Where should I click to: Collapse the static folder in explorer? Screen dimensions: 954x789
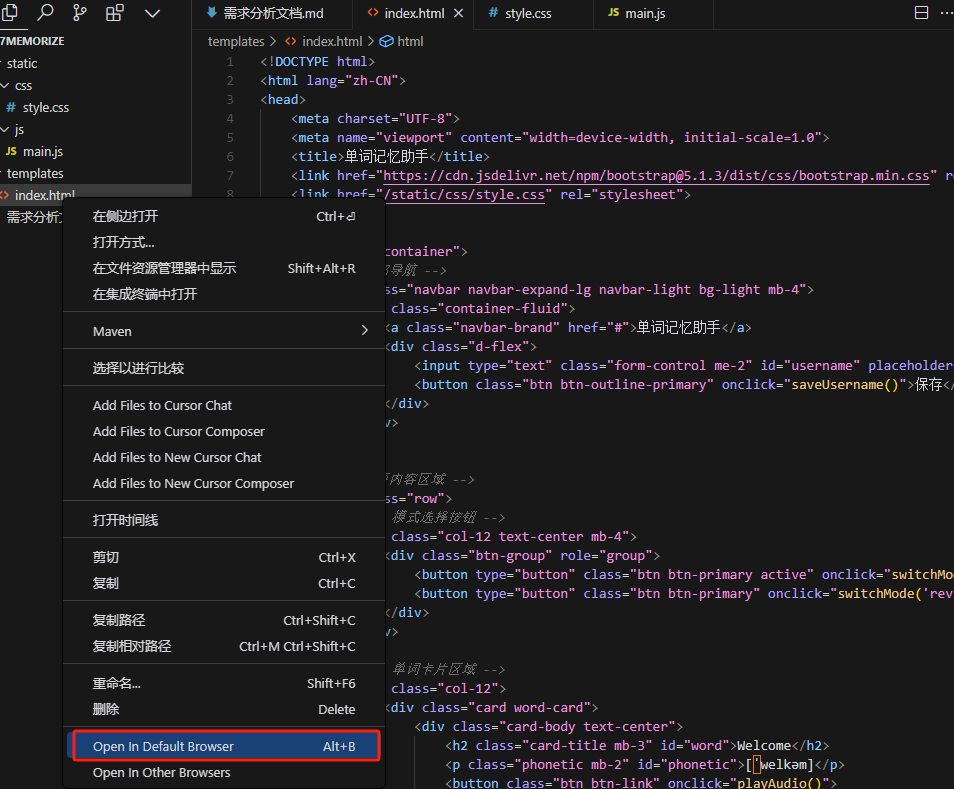96,63
